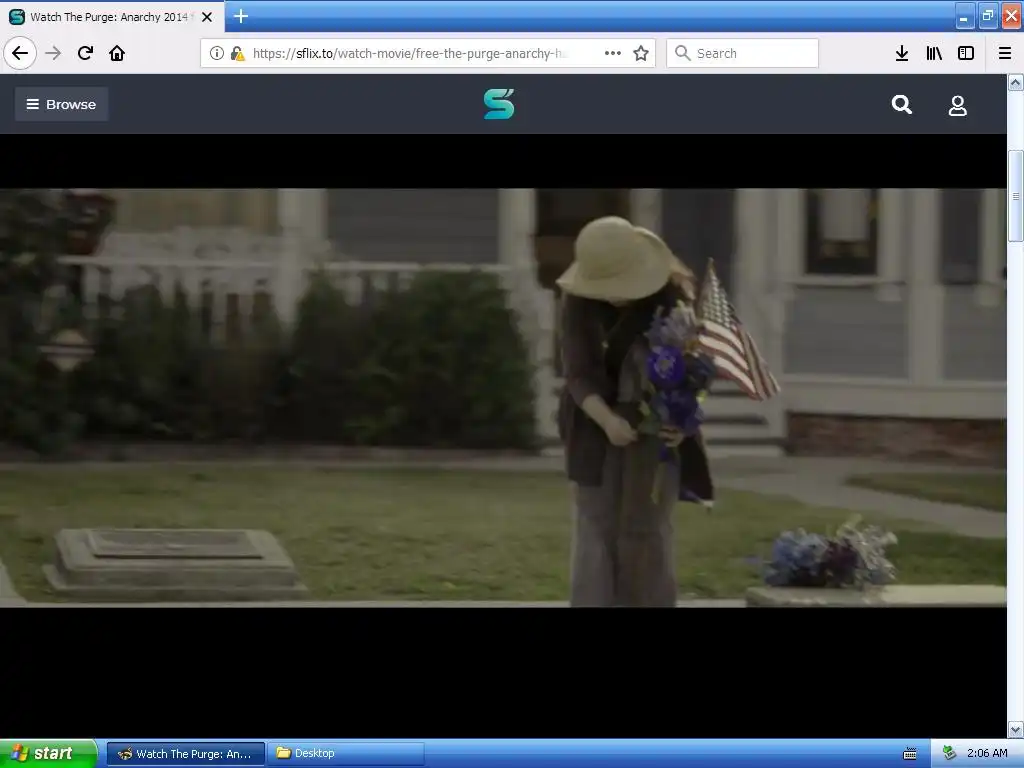Bookmark this page with the star
Image resolution: width=1024 pixels, height=768 pixels.
tap(641, 53)
